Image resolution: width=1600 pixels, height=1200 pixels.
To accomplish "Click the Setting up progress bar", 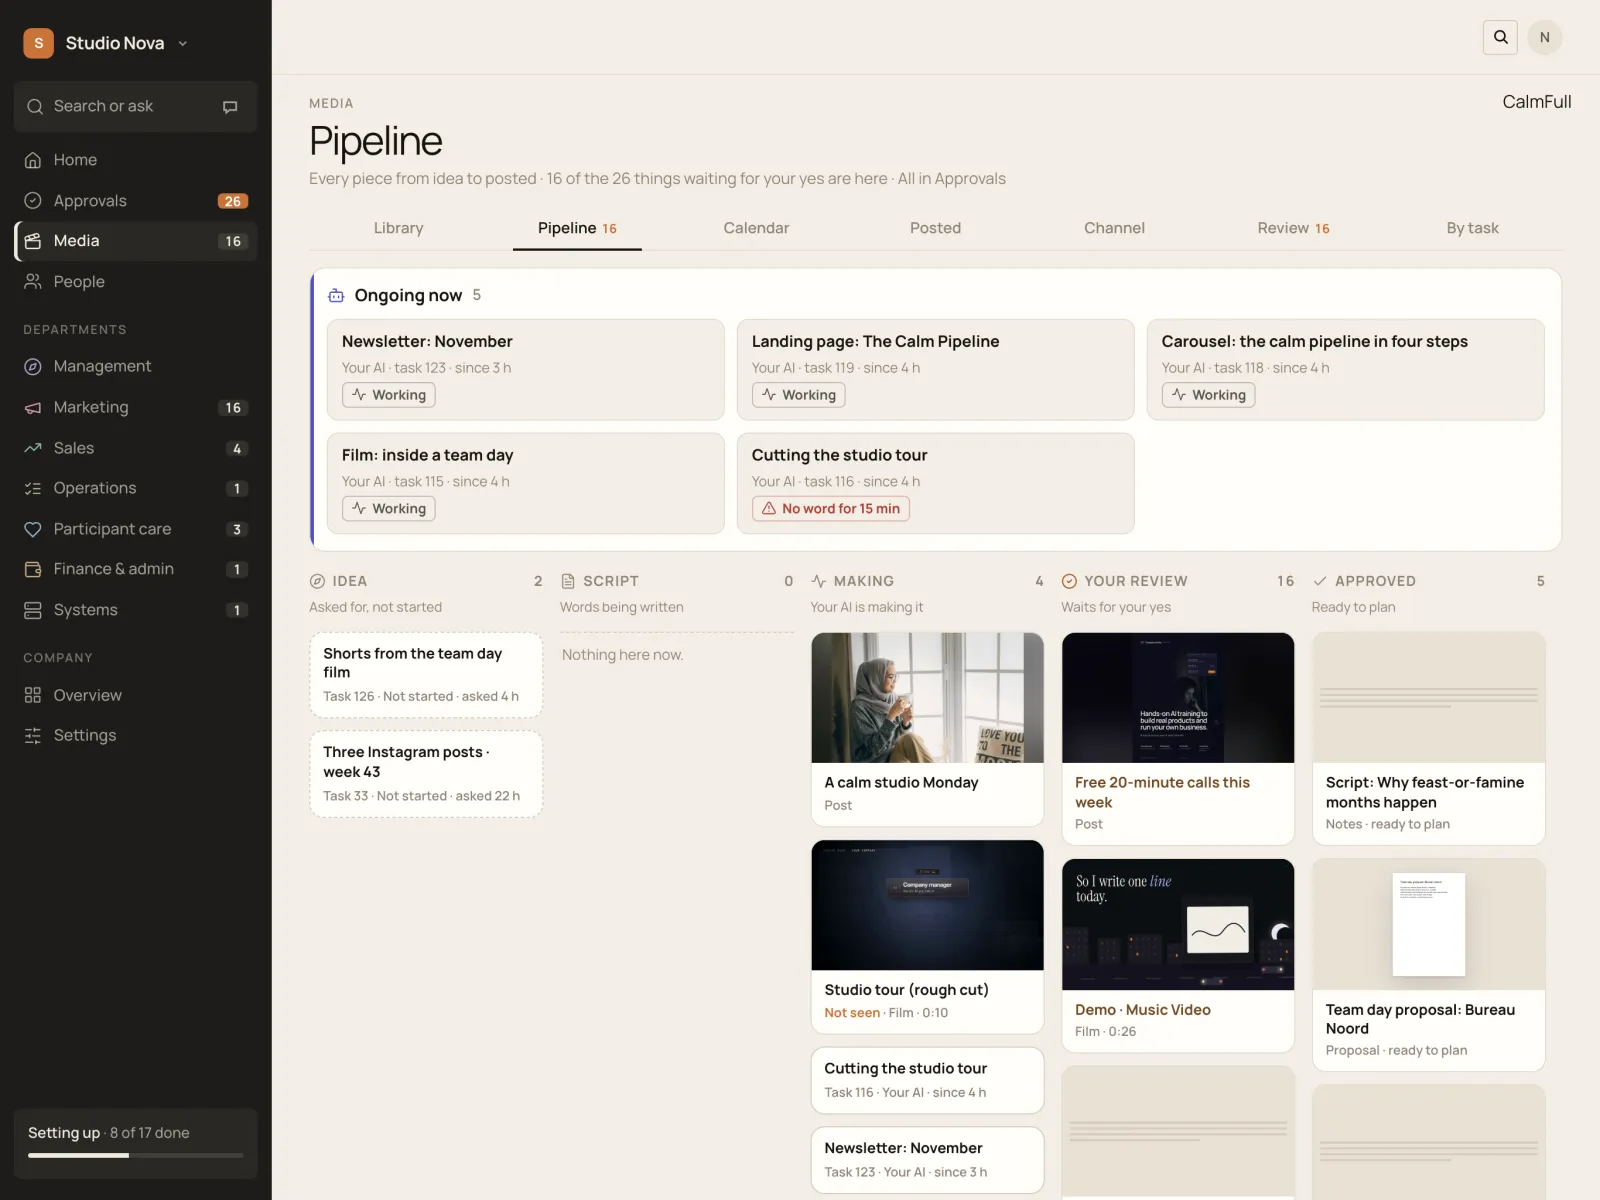I will click(x=135, y=1156).
